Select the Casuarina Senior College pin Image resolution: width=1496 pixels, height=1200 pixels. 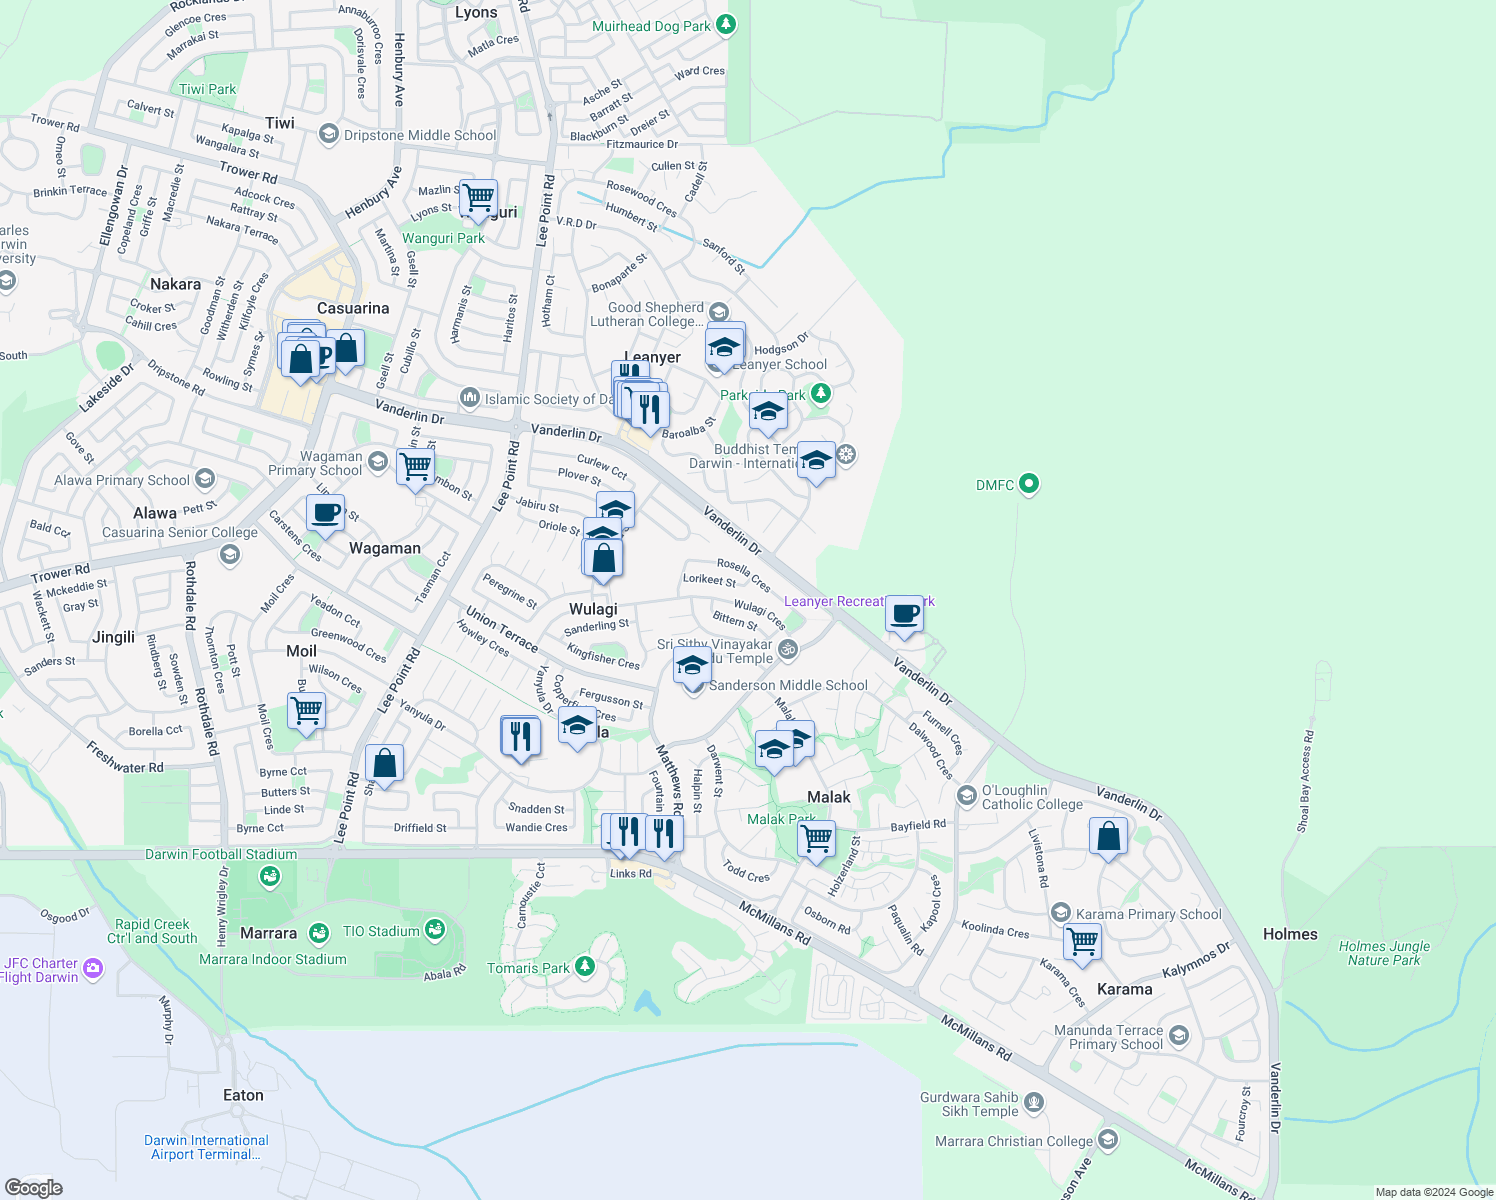[229, 553]
